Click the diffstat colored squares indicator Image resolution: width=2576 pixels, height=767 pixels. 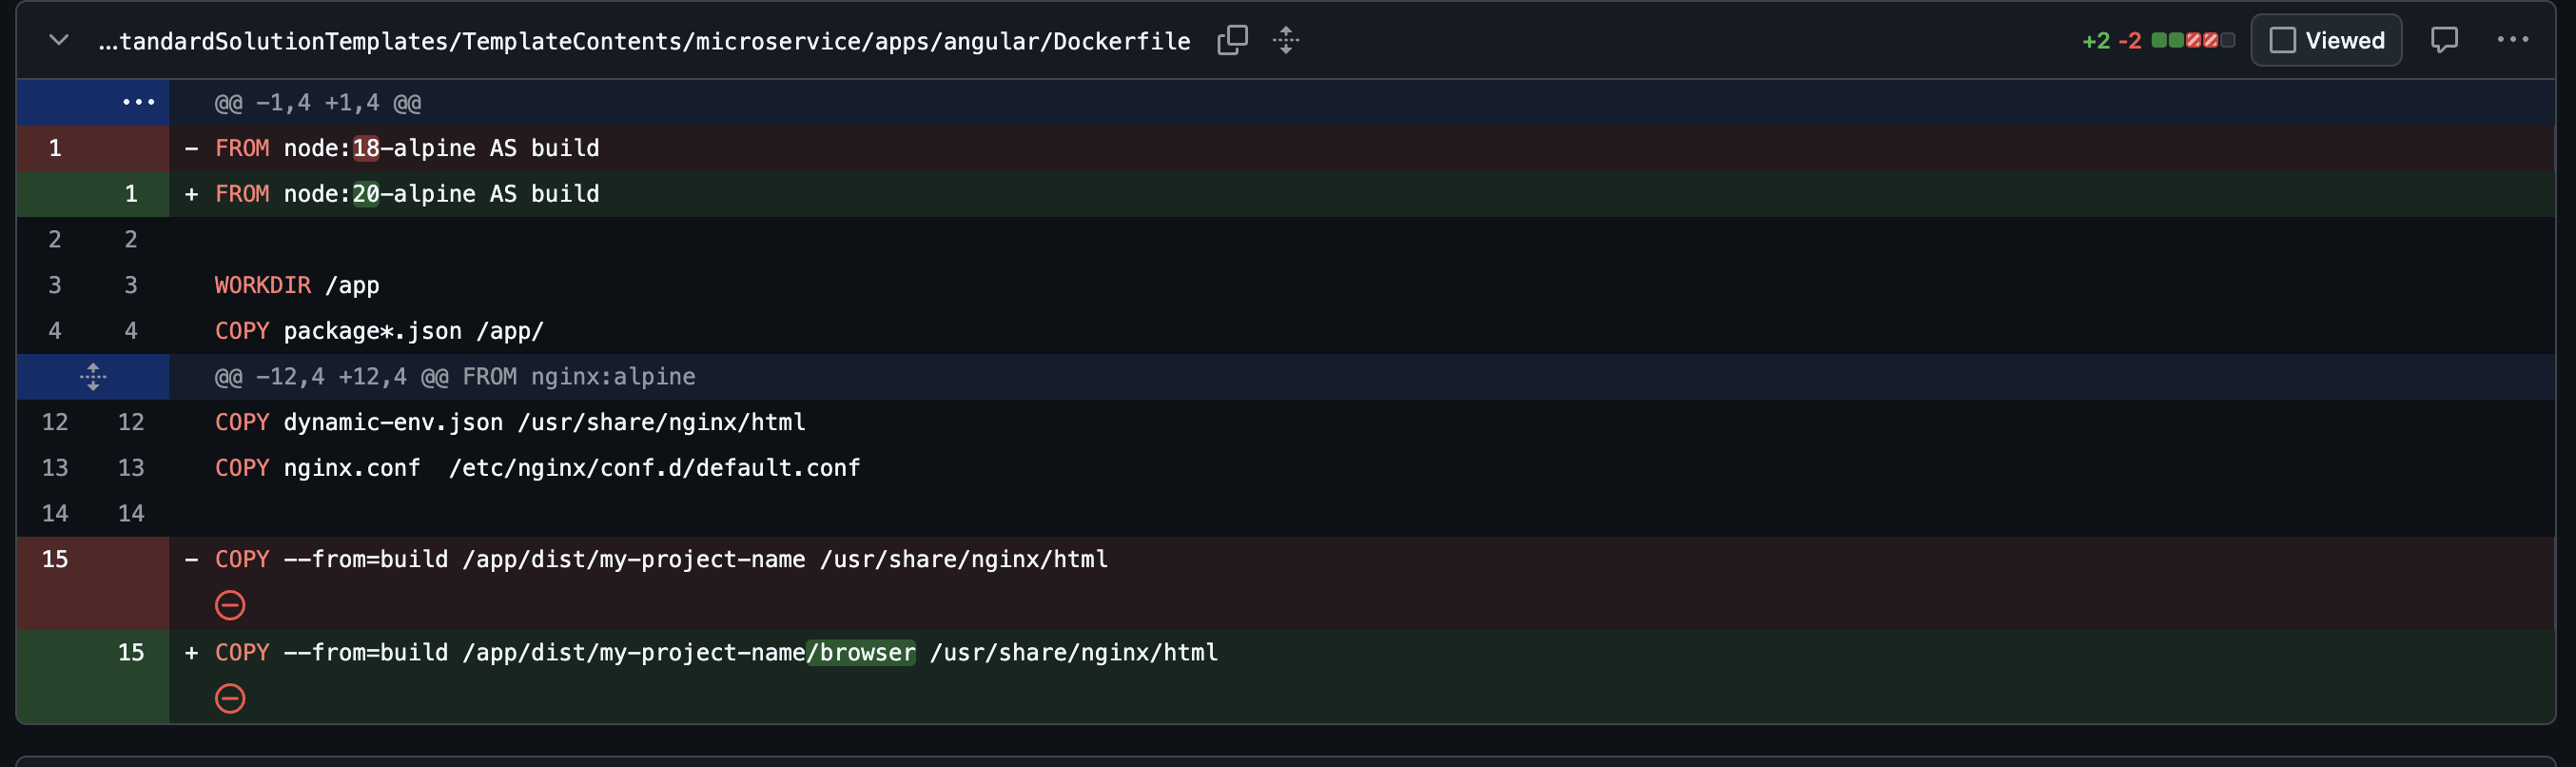(x=2193, y=40)
